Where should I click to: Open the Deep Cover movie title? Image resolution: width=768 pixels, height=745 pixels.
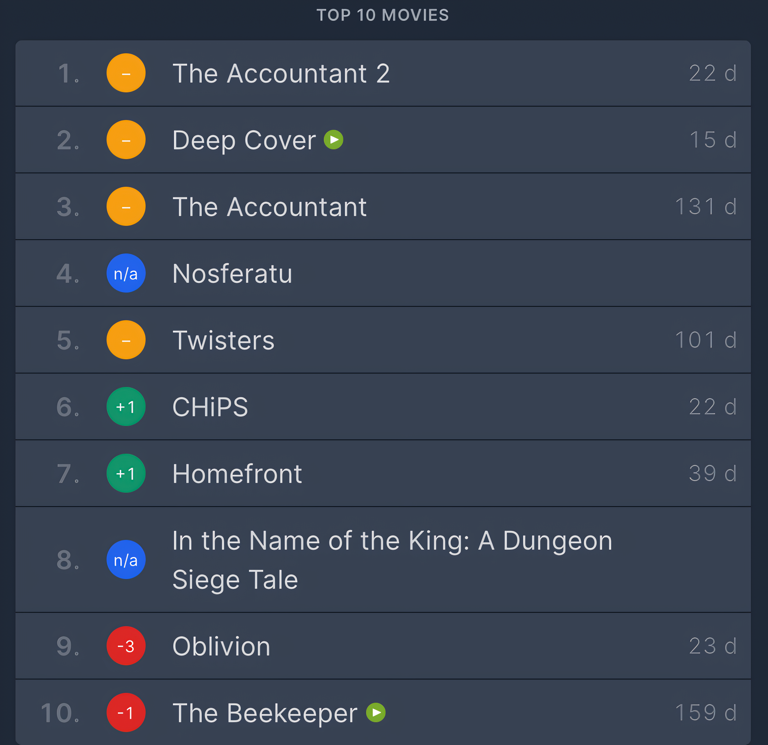(244, 141)
